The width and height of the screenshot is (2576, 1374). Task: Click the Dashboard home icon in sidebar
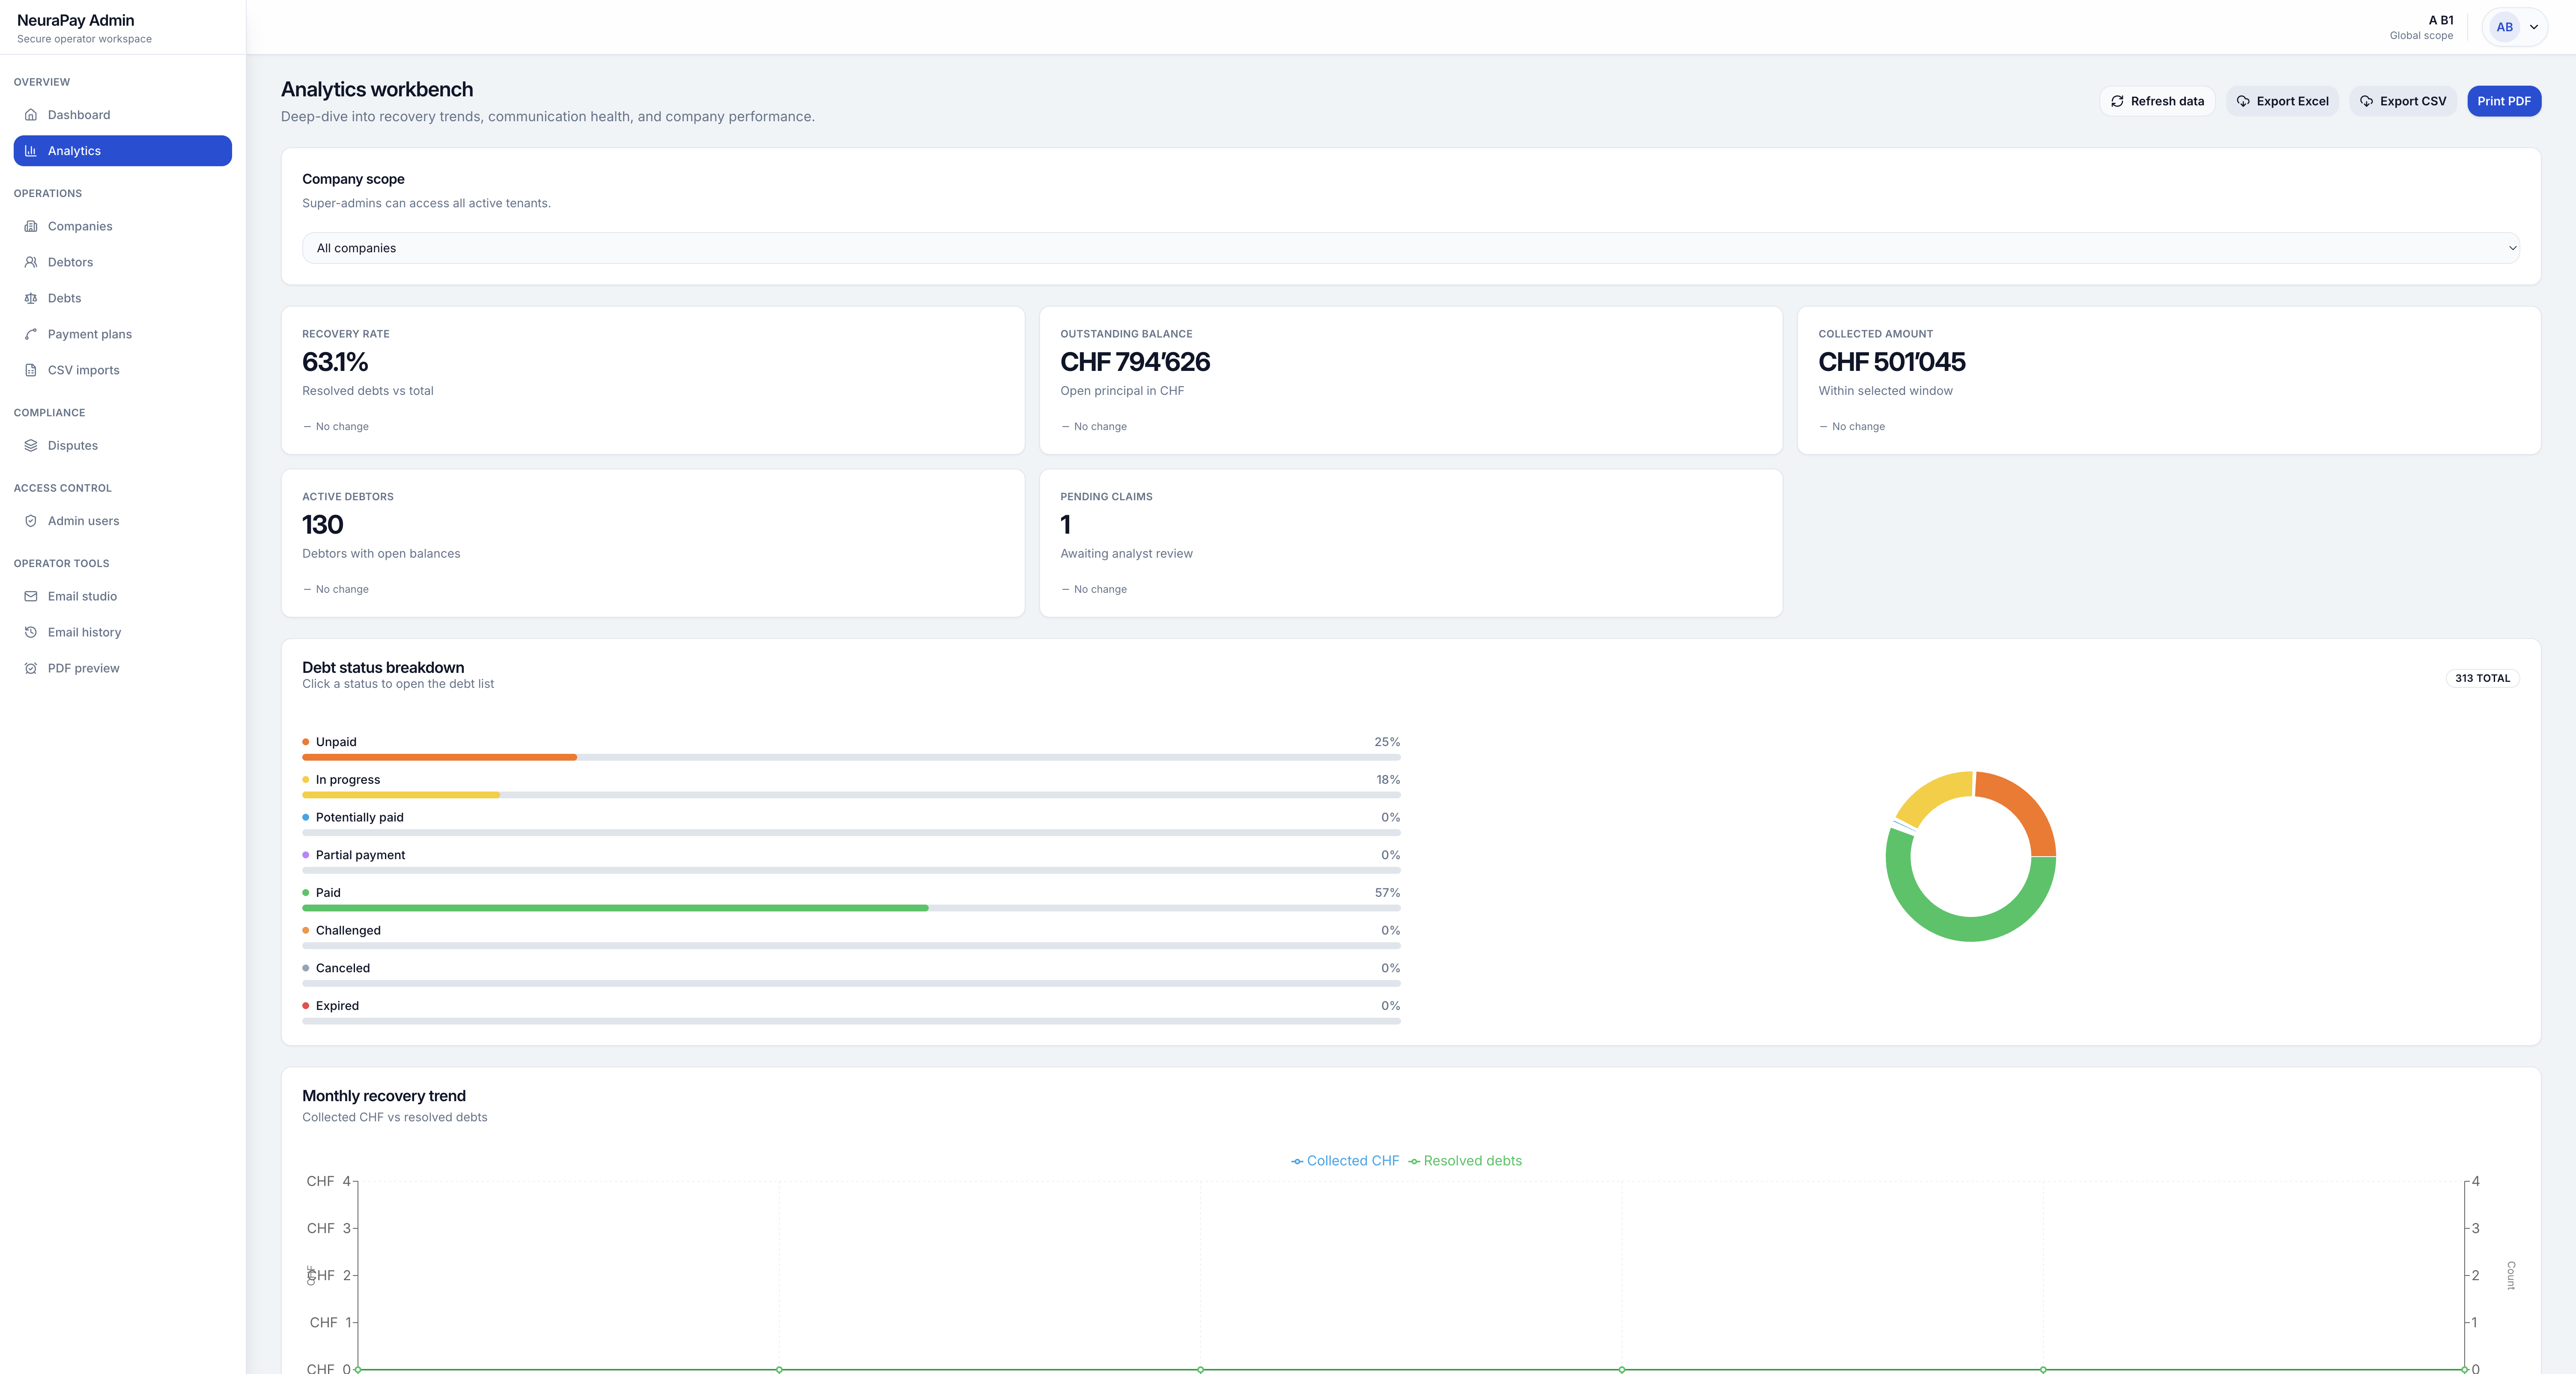coord(31,115)
